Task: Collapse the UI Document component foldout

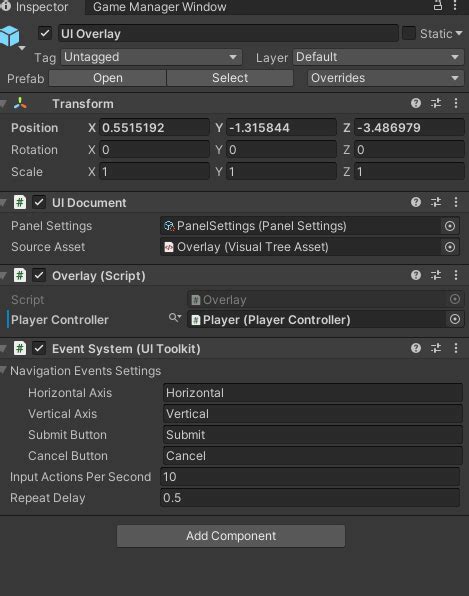Action: click(x=3, y=202)
